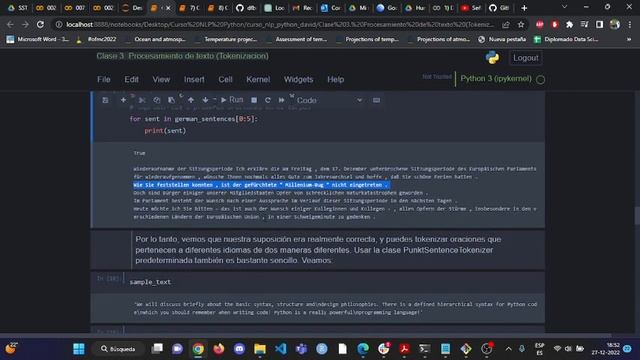Cut the selected cell with scissors icon
Screen dimensions: 640x360
coord(142,100)
